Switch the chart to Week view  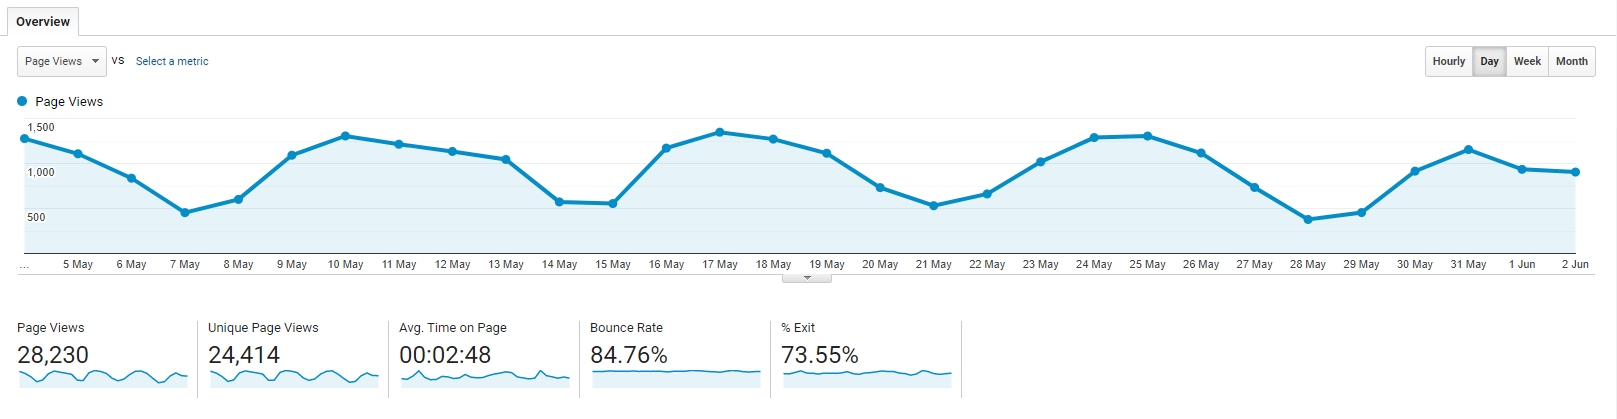click(1527, 61)
